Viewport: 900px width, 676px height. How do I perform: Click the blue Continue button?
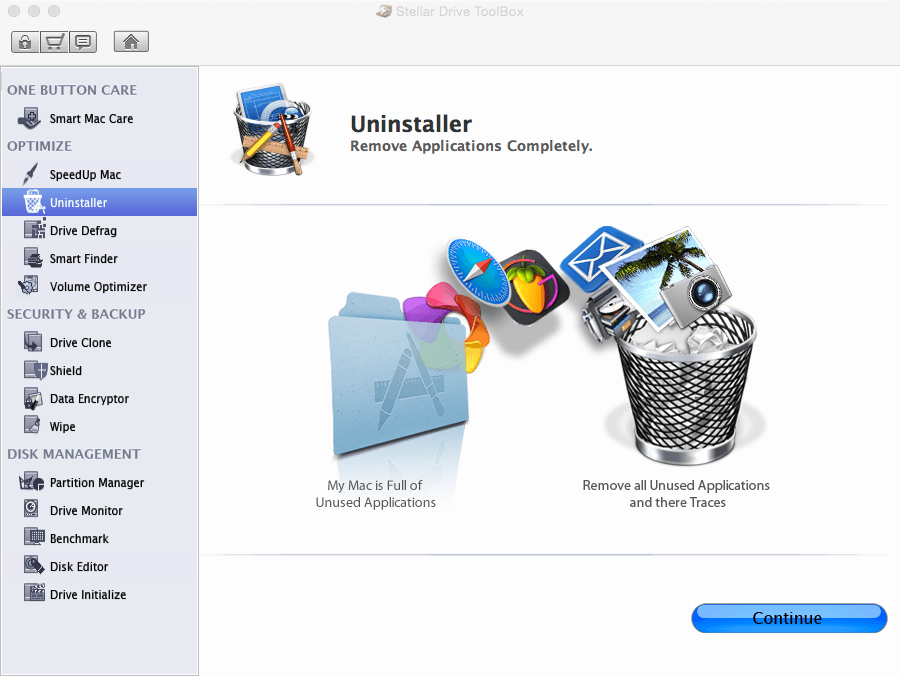(789, 618)
